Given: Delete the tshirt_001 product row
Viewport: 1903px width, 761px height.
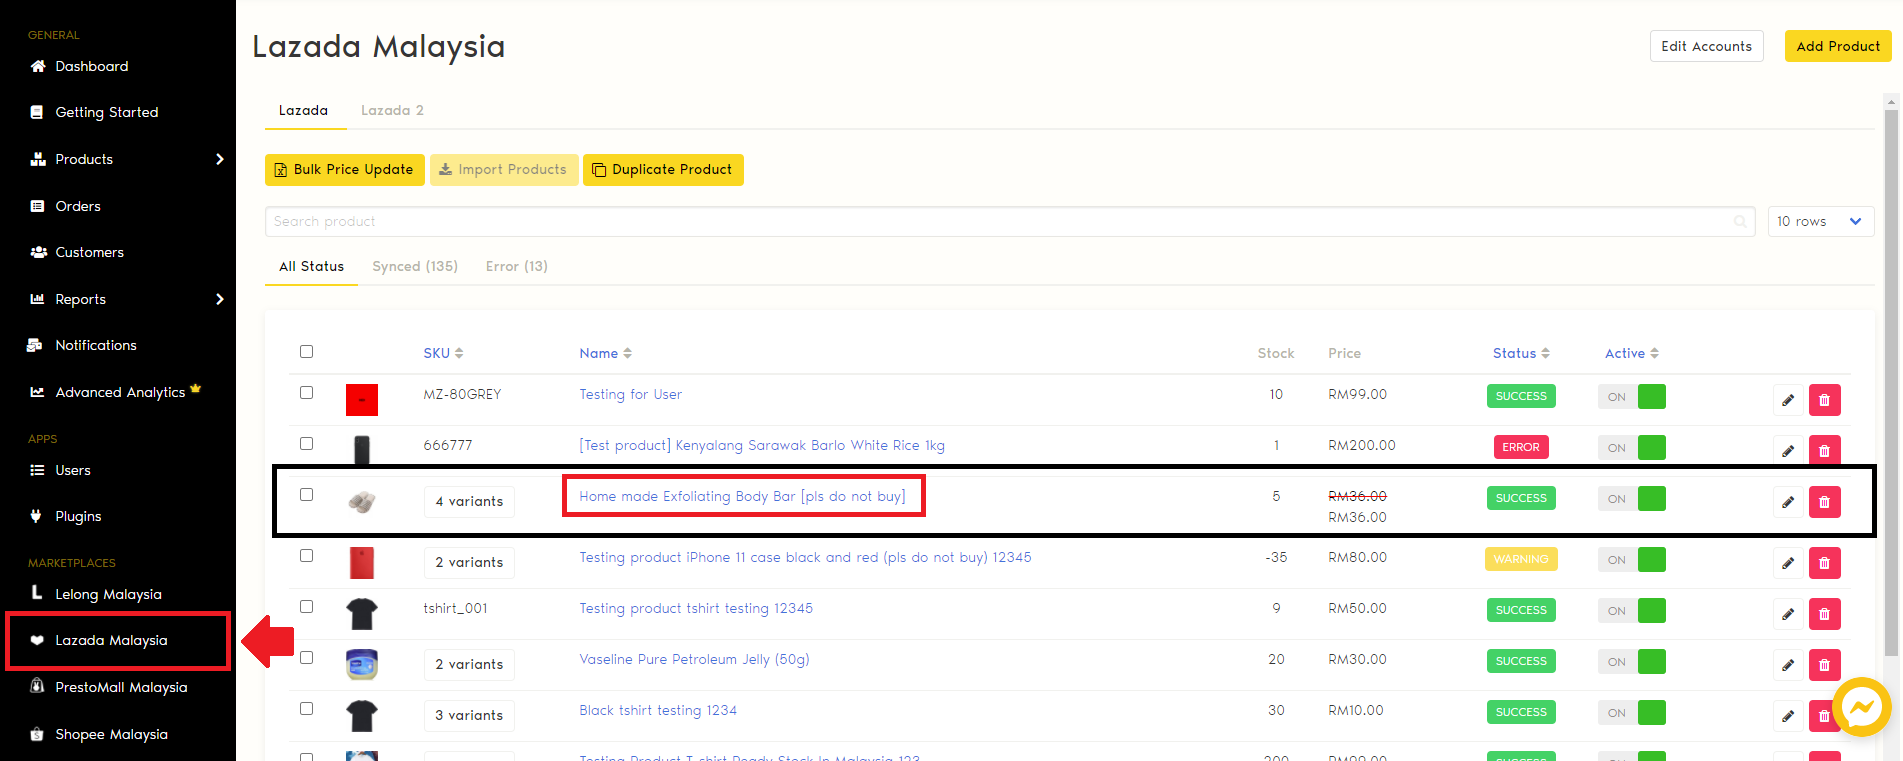Looking at the screenshot, I should coord(1824,614).
